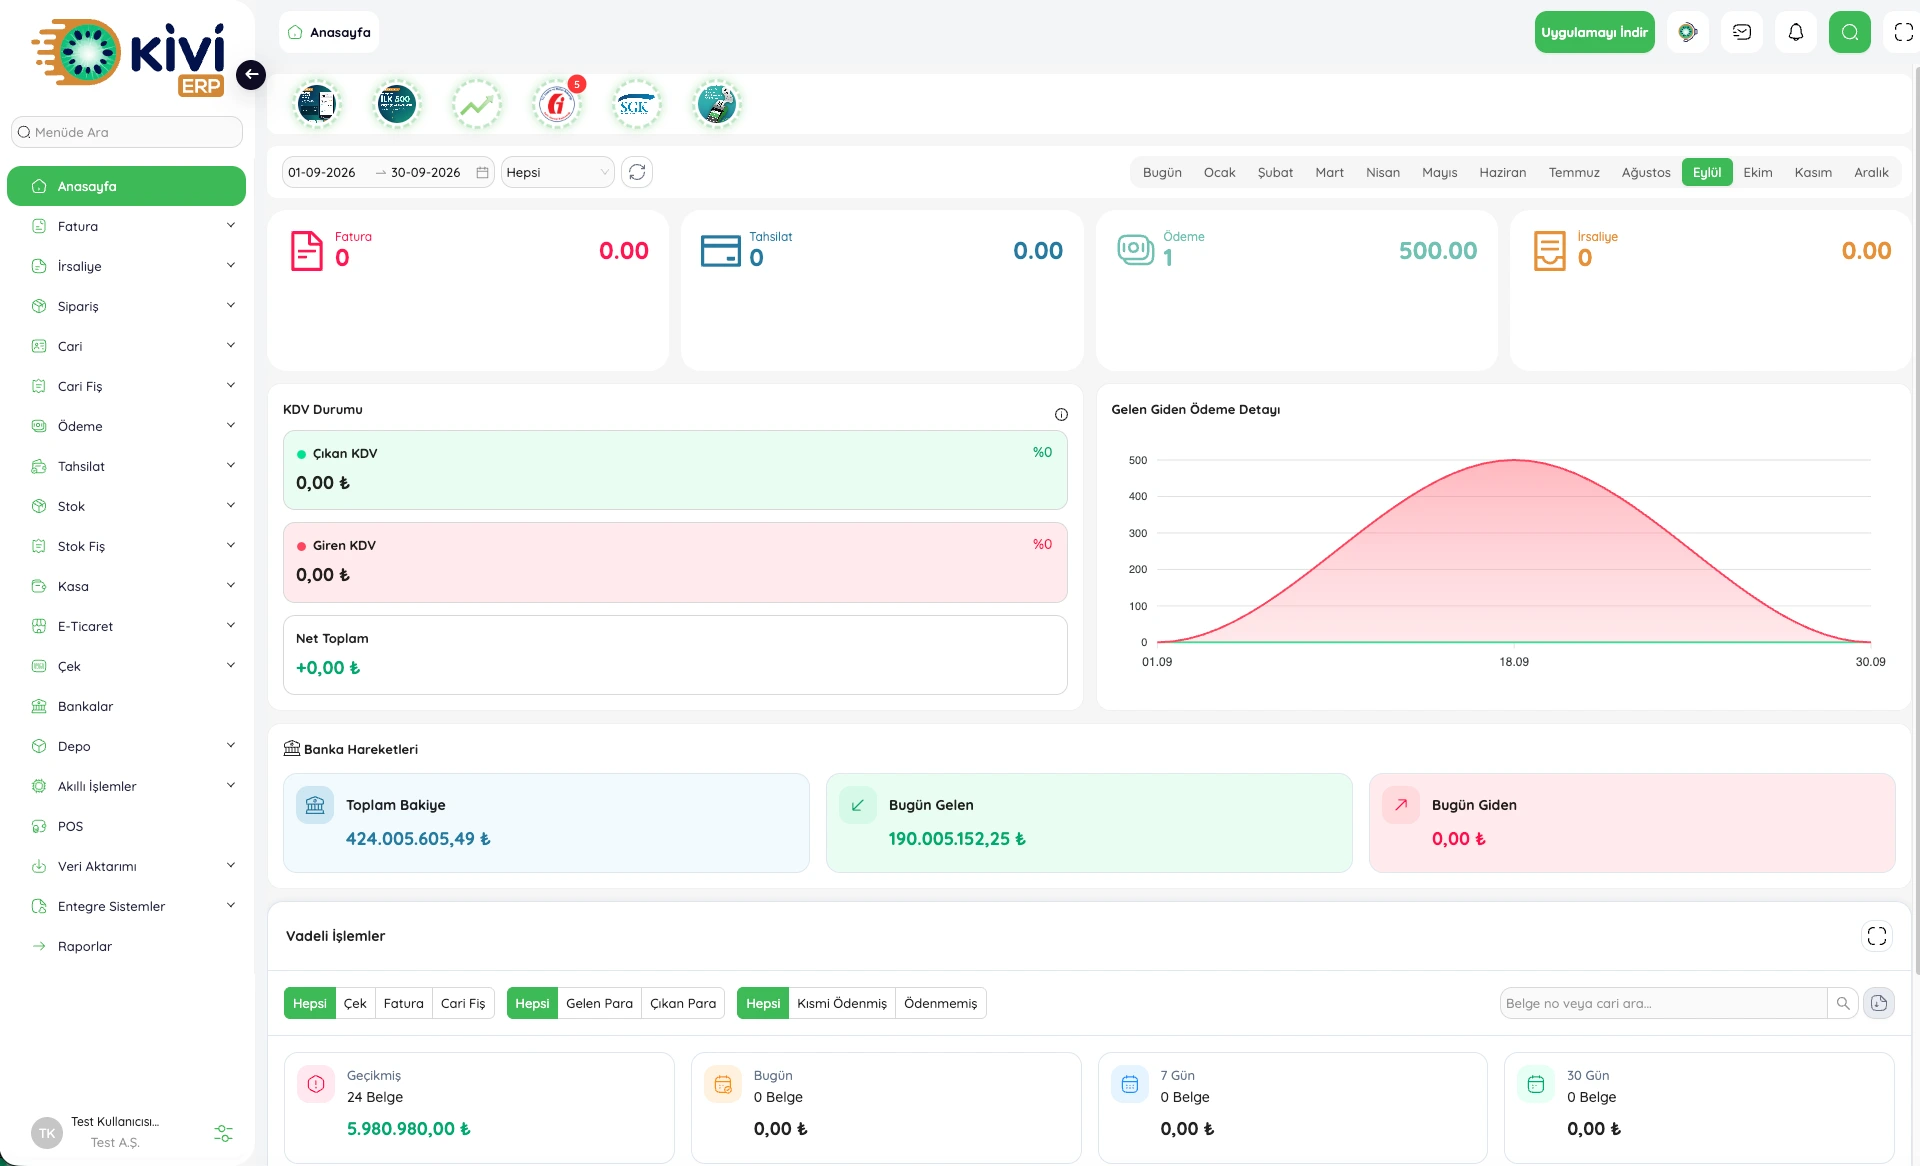Expand the Fatura sidebar menu
Viewport: 1920px width, 1166px height.
click(x=126, y=226)
